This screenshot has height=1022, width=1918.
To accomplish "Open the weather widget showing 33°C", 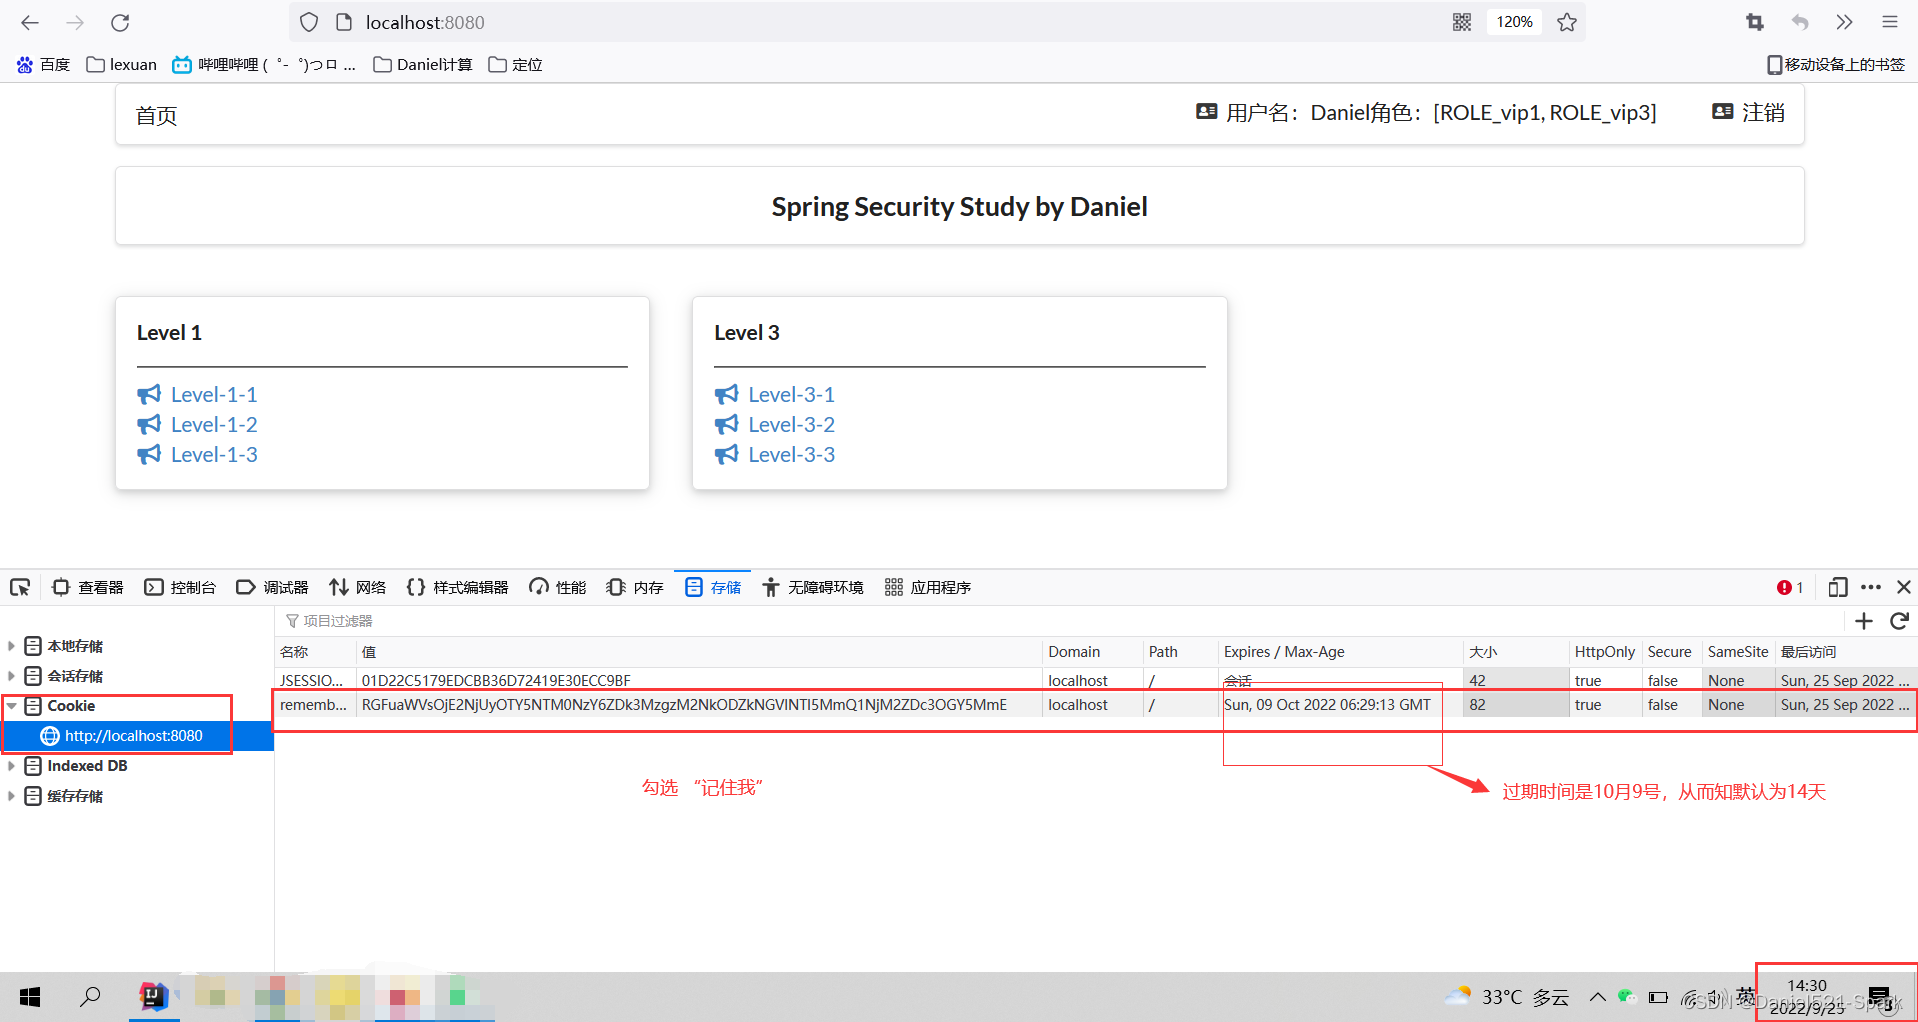I will pos(1507,997).
